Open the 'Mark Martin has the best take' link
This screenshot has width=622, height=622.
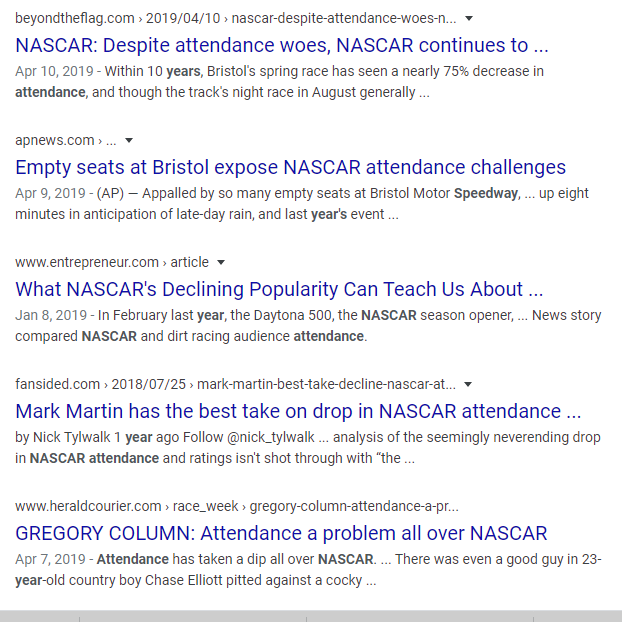298,412
